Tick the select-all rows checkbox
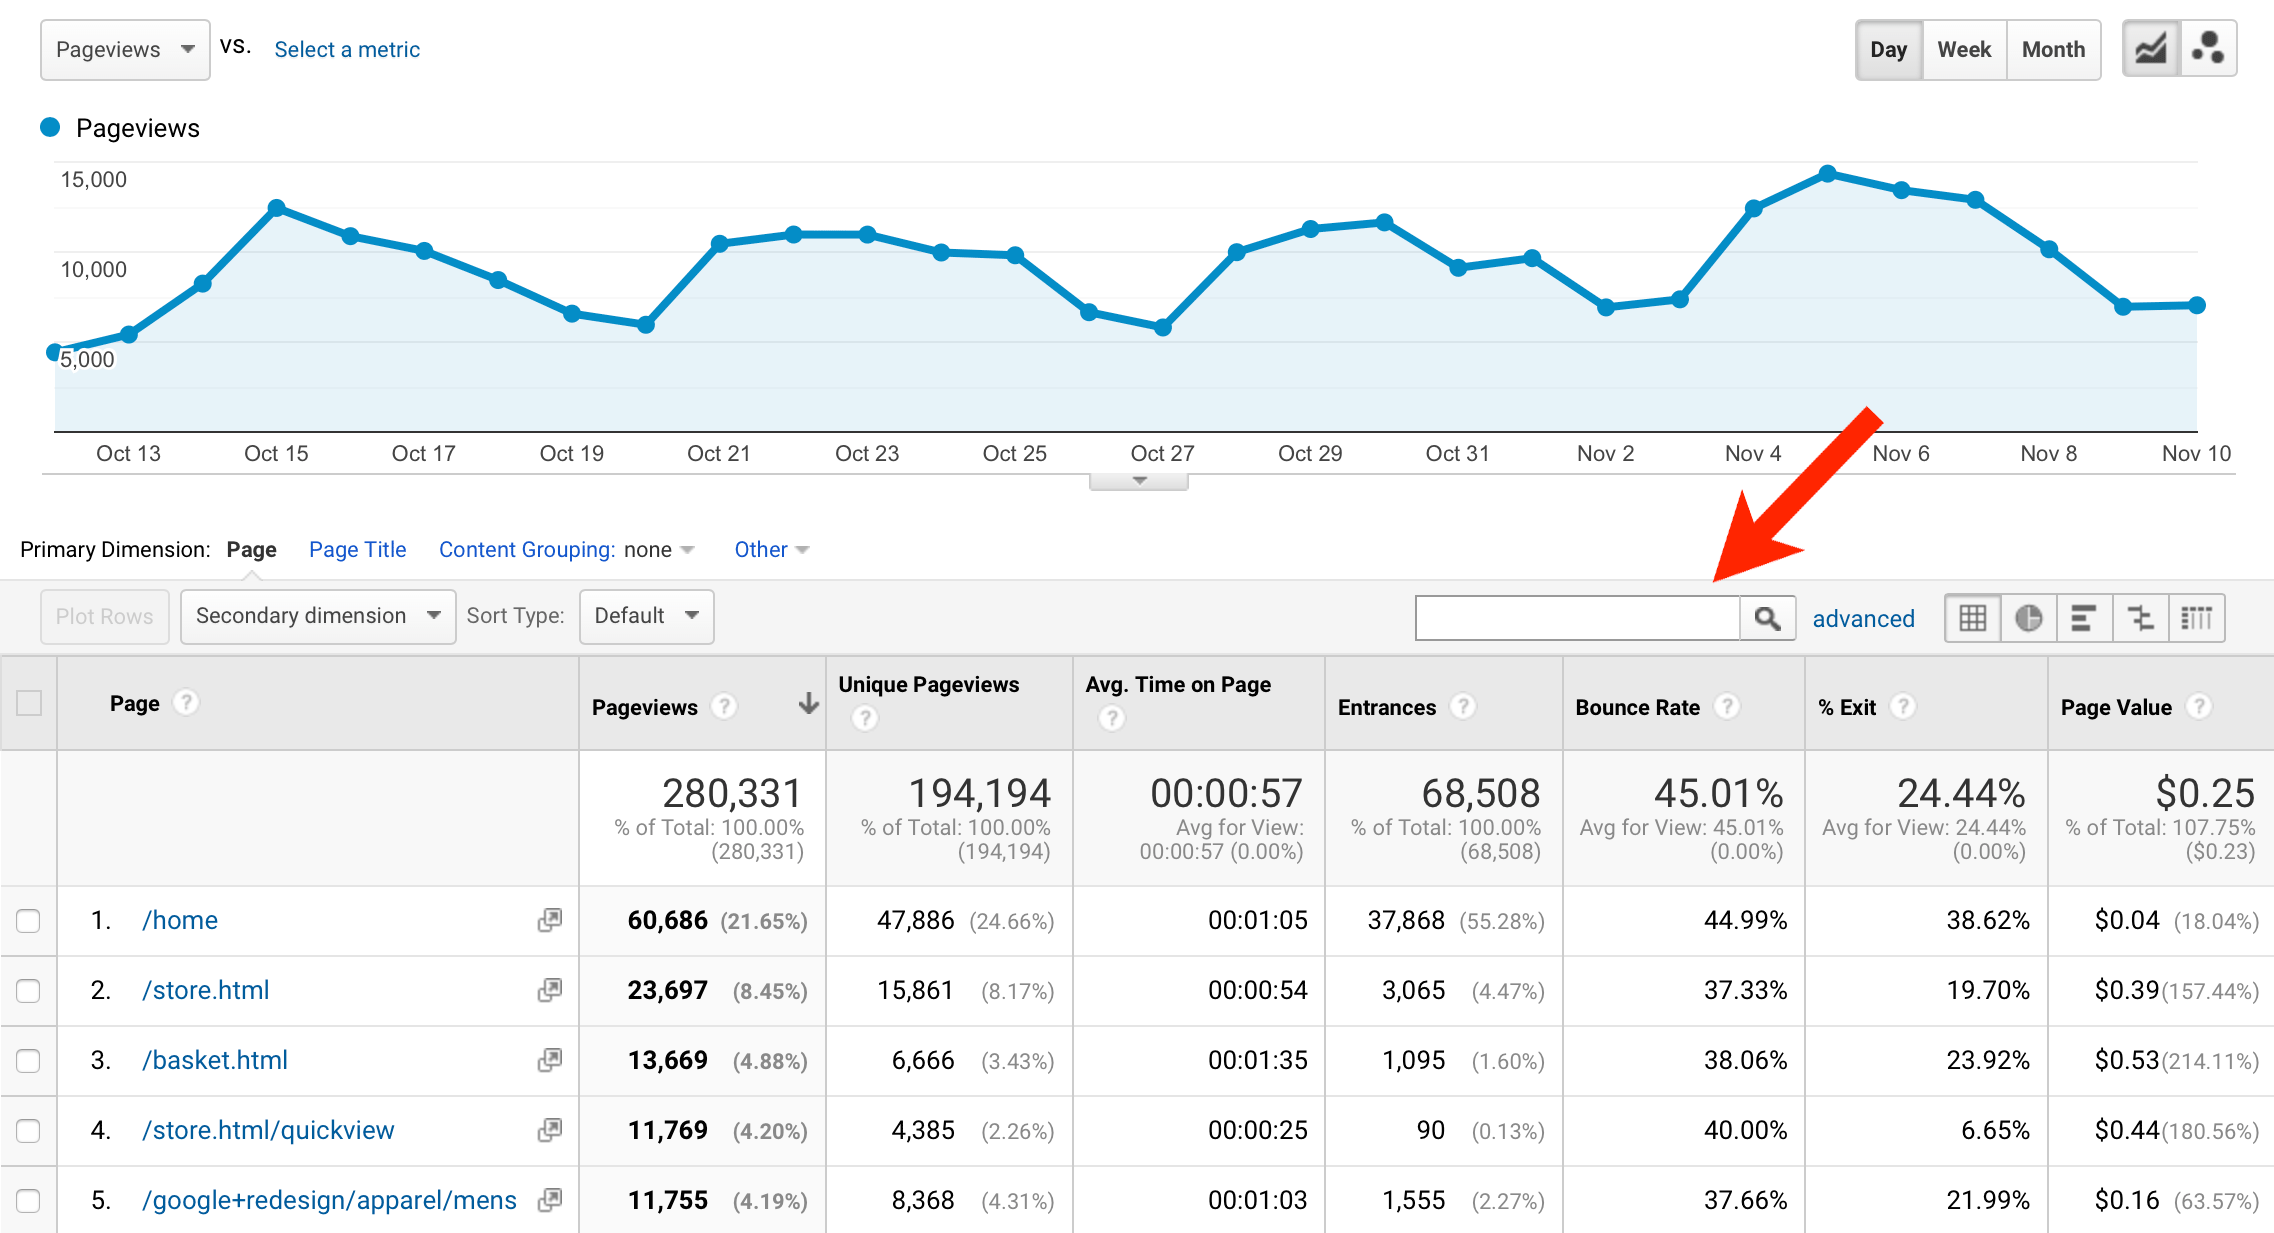This screenshot has height=1233, width=2274. pos(29,703)
